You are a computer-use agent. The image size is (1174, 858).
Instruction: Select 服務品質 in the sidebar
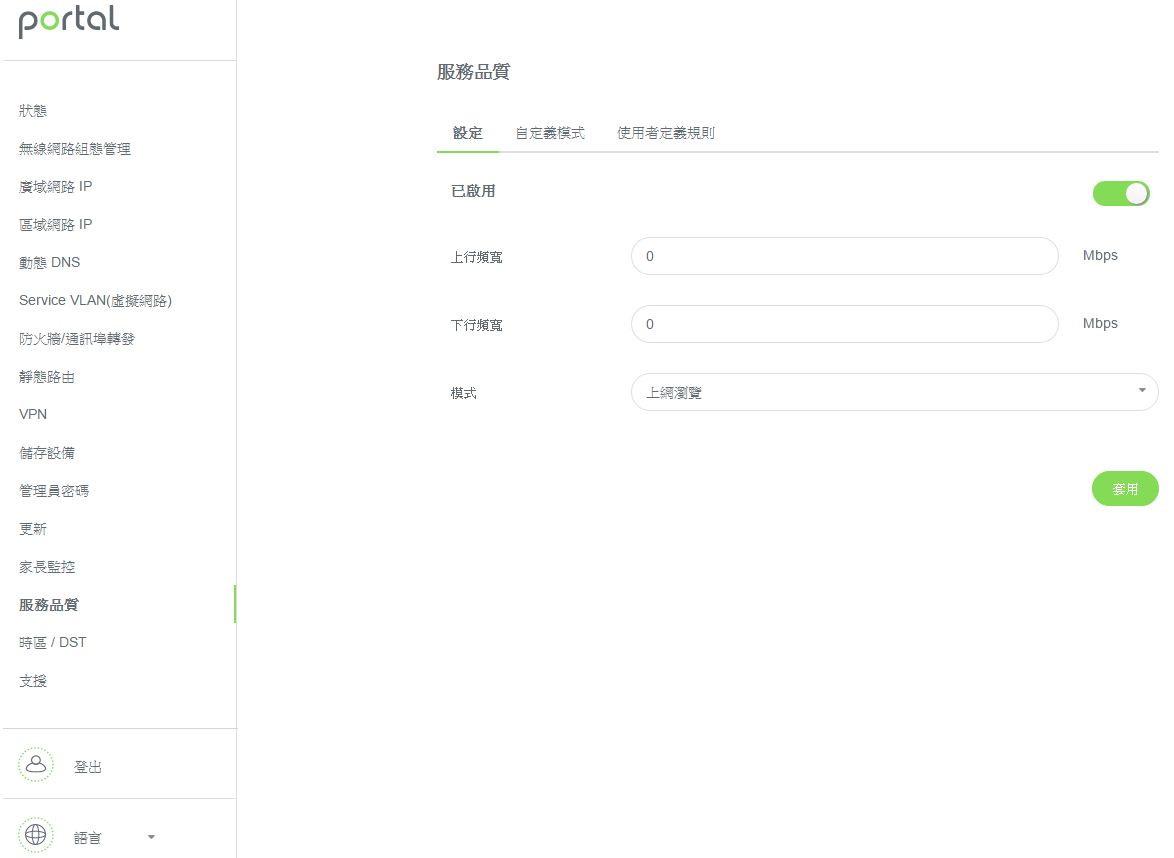point(49,604)
